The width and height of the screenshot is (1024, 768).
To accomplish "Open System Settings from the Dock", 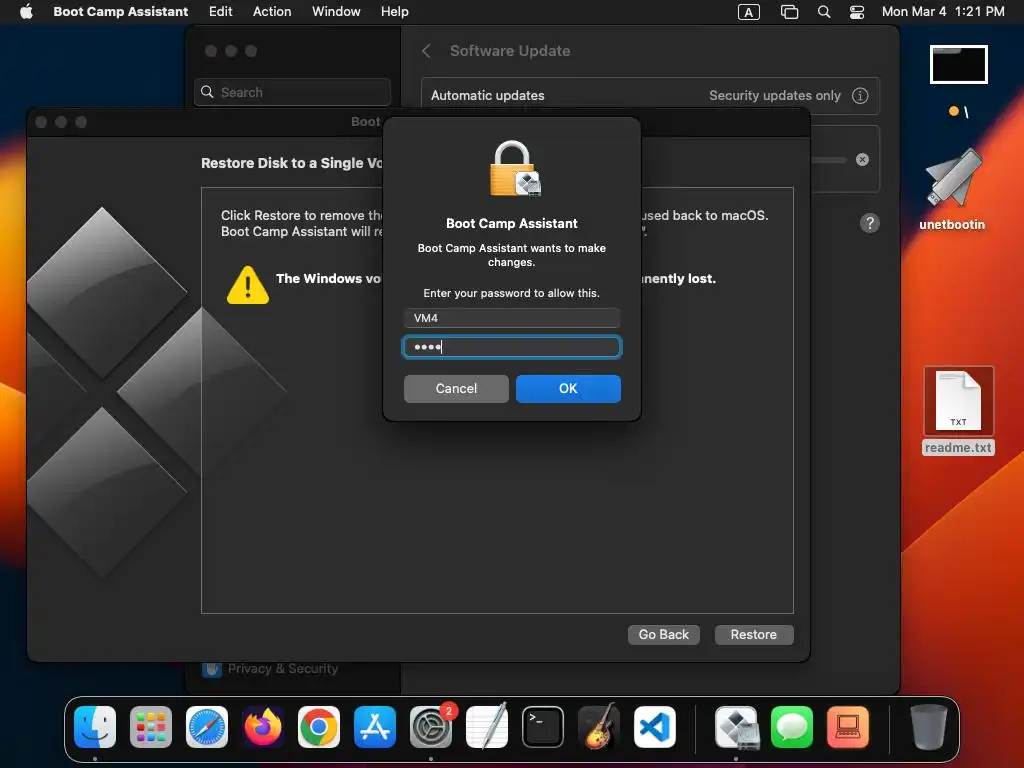I will tap(431, 727).
